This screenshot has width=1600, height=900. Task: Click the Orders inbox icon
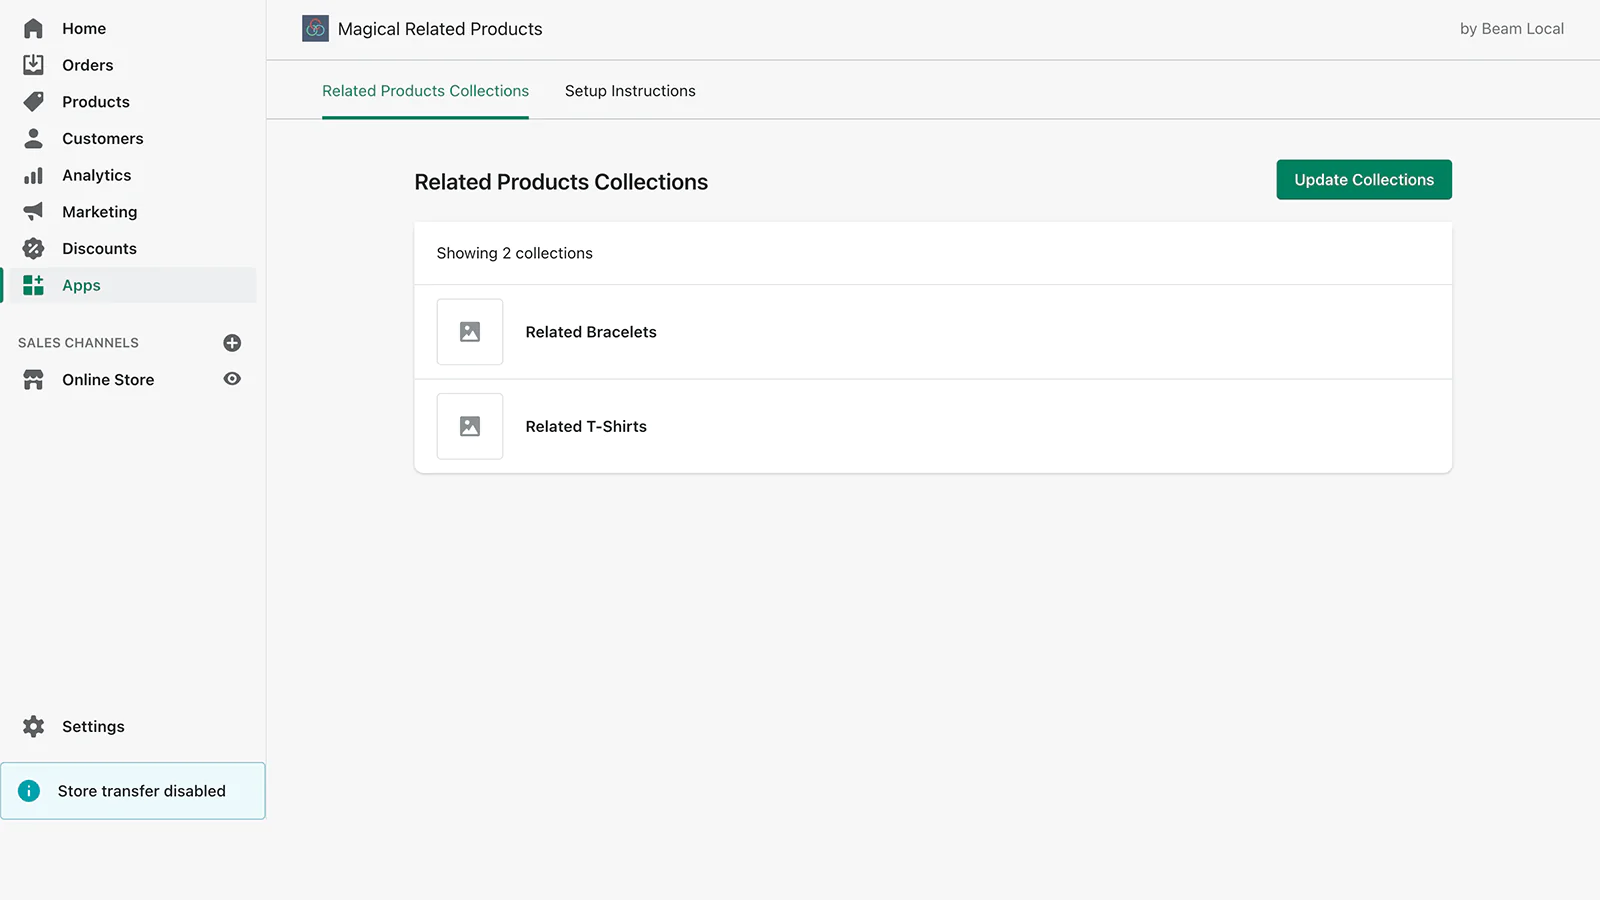point(33,65)
